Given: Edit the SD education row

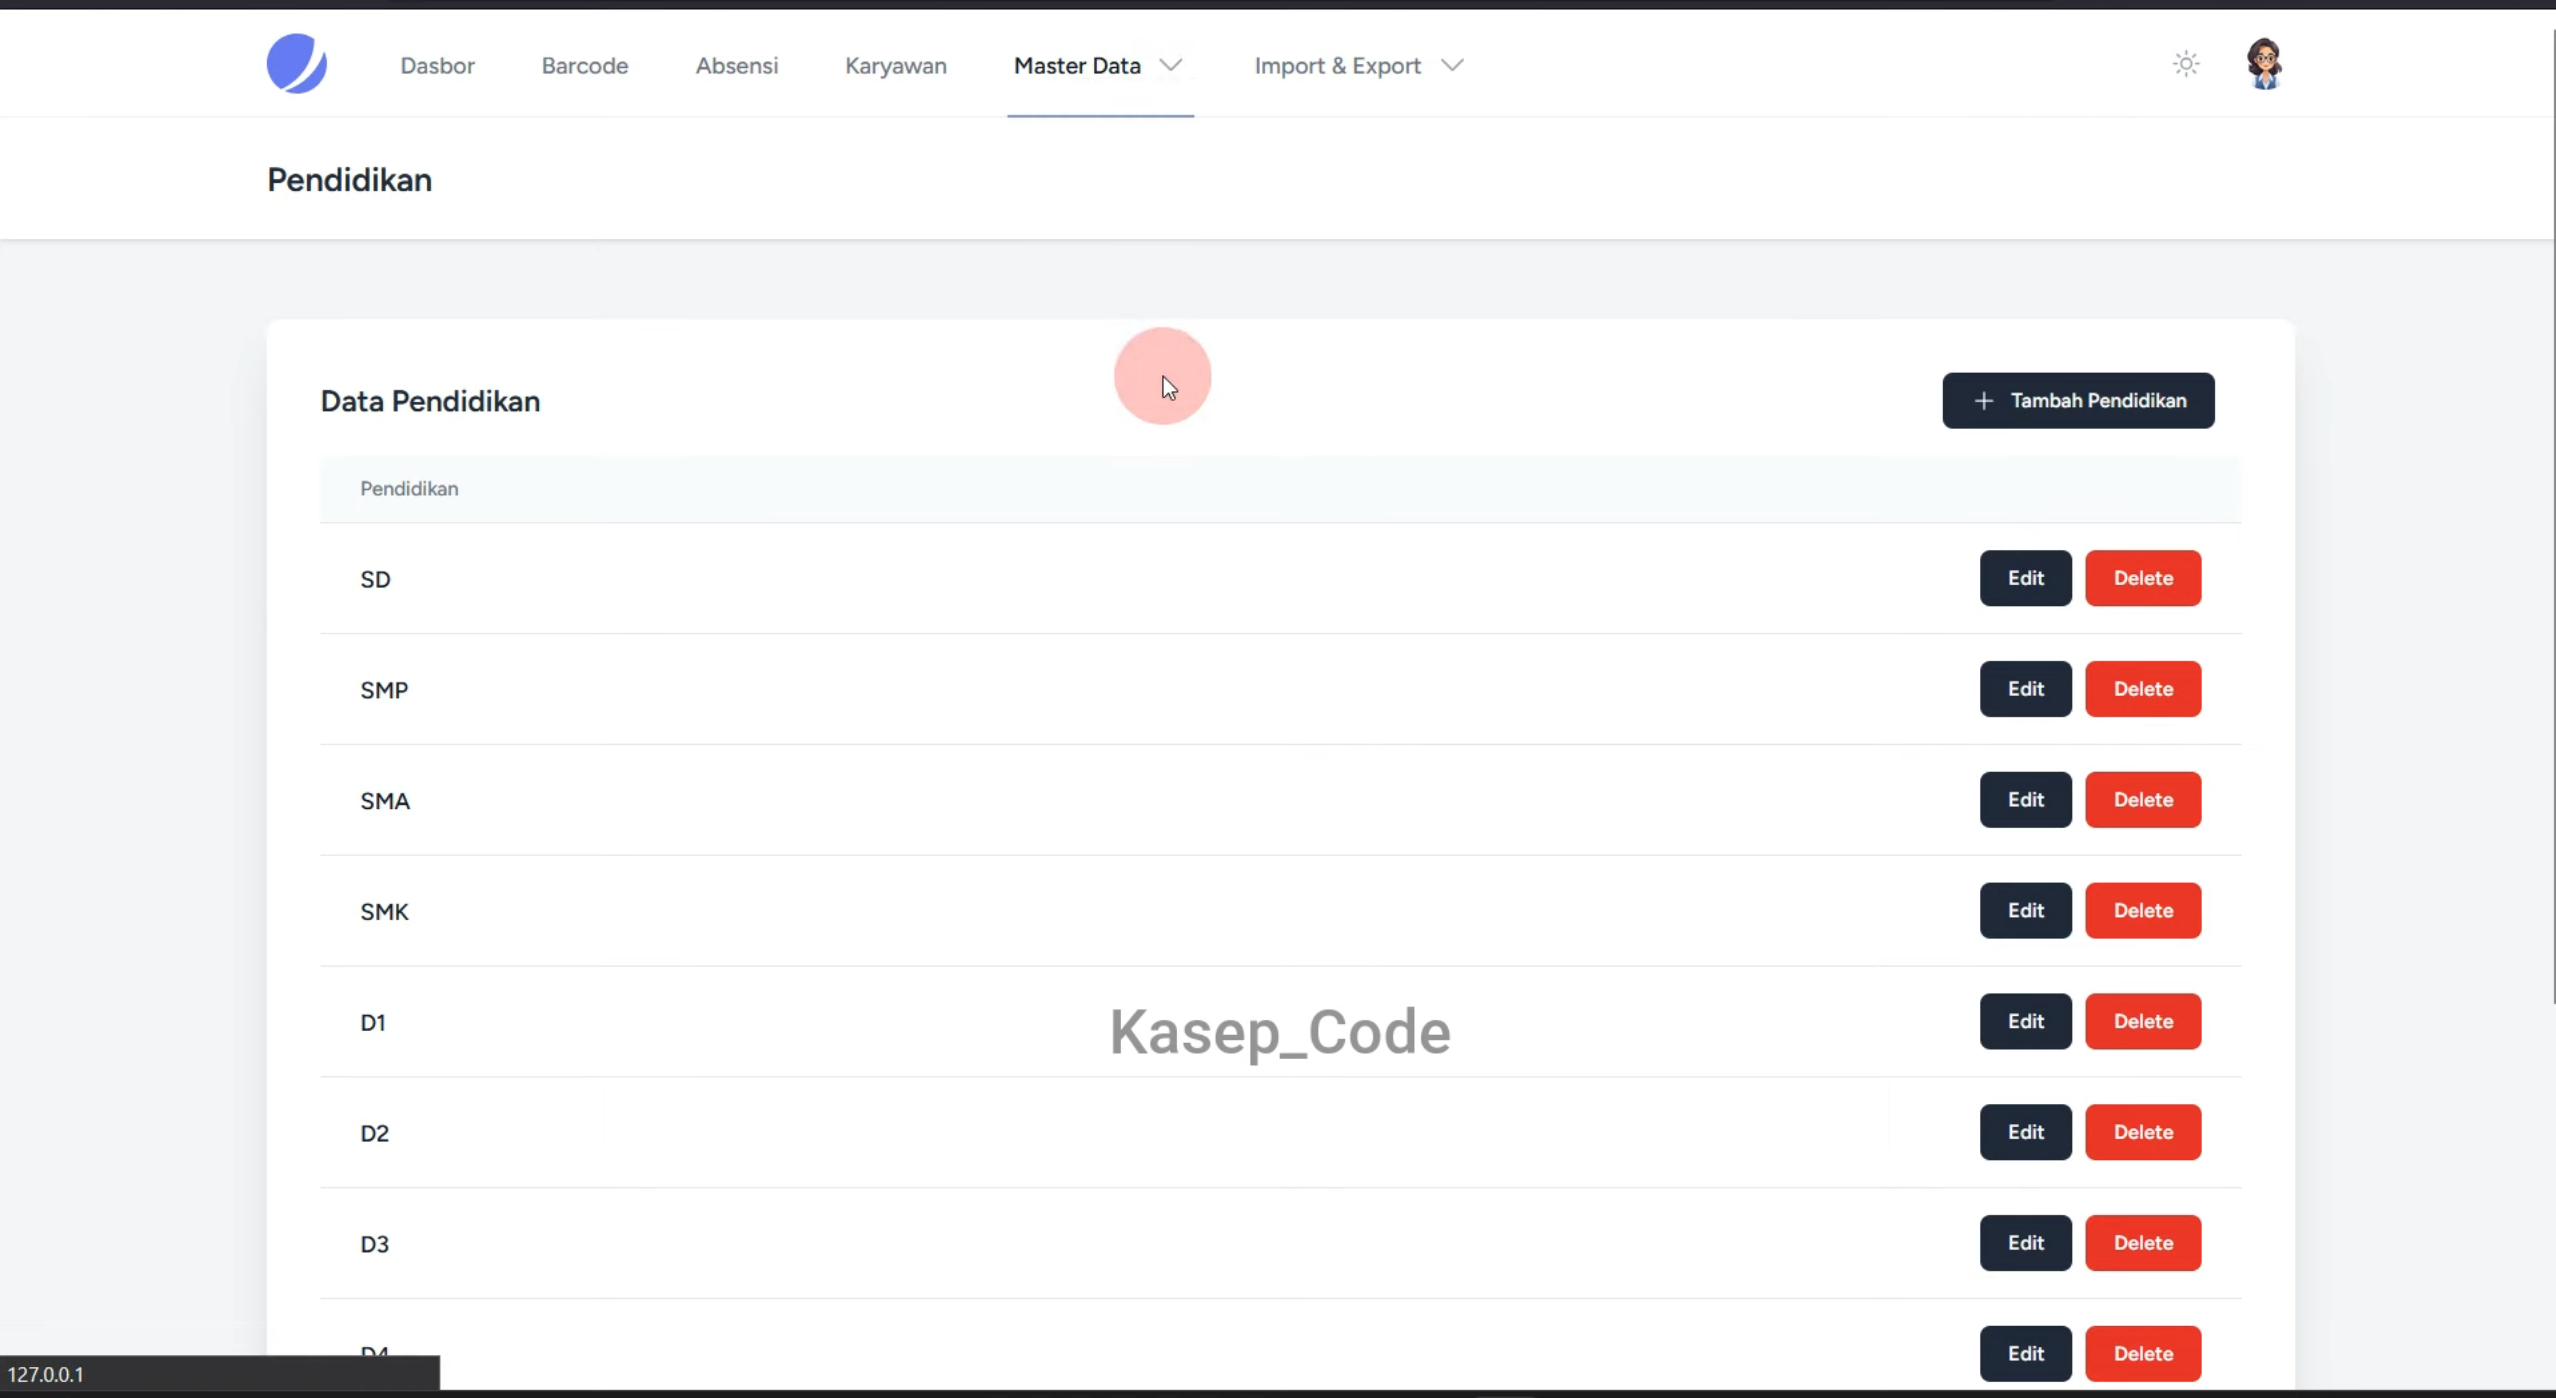Looking at the screenshot, I should 2026,578.
